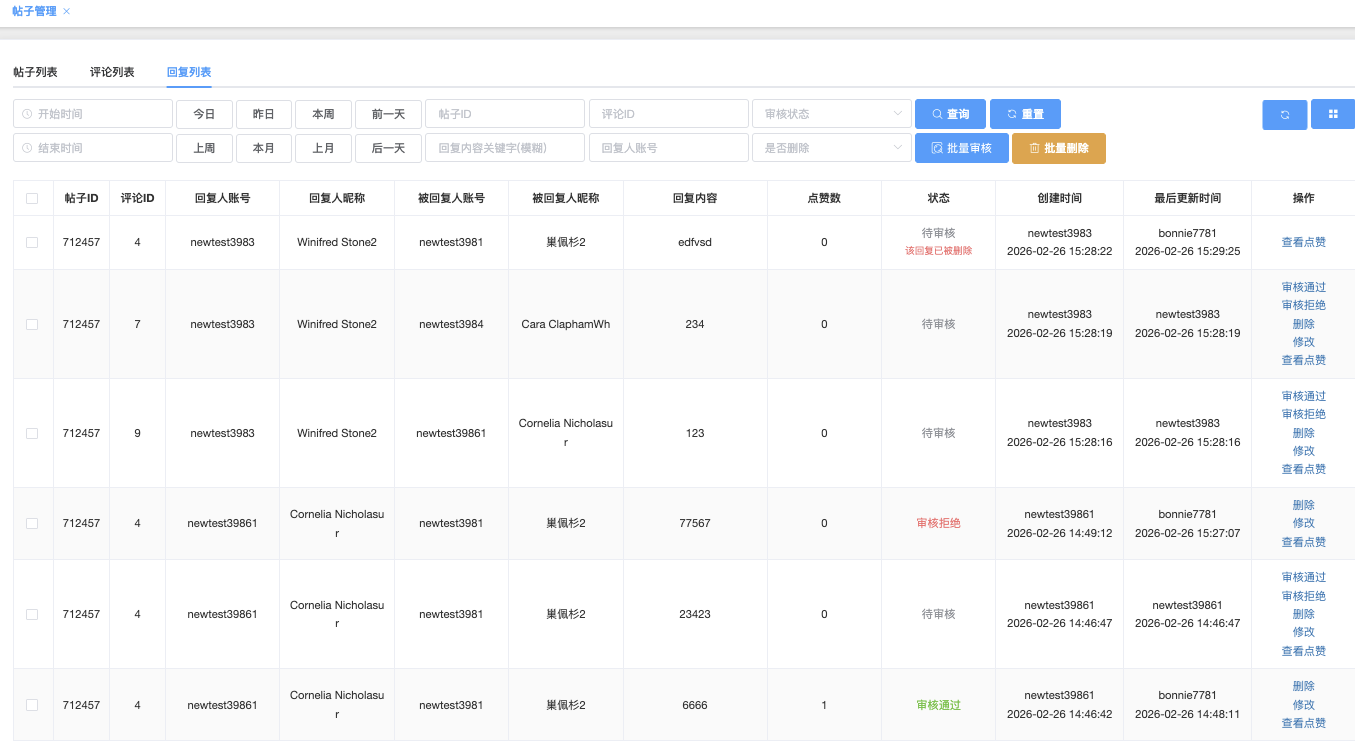Check the row with reply content edfvsd
This screenshot has width=1355, height=744.
pyautogui.click(x=32, y=242)
